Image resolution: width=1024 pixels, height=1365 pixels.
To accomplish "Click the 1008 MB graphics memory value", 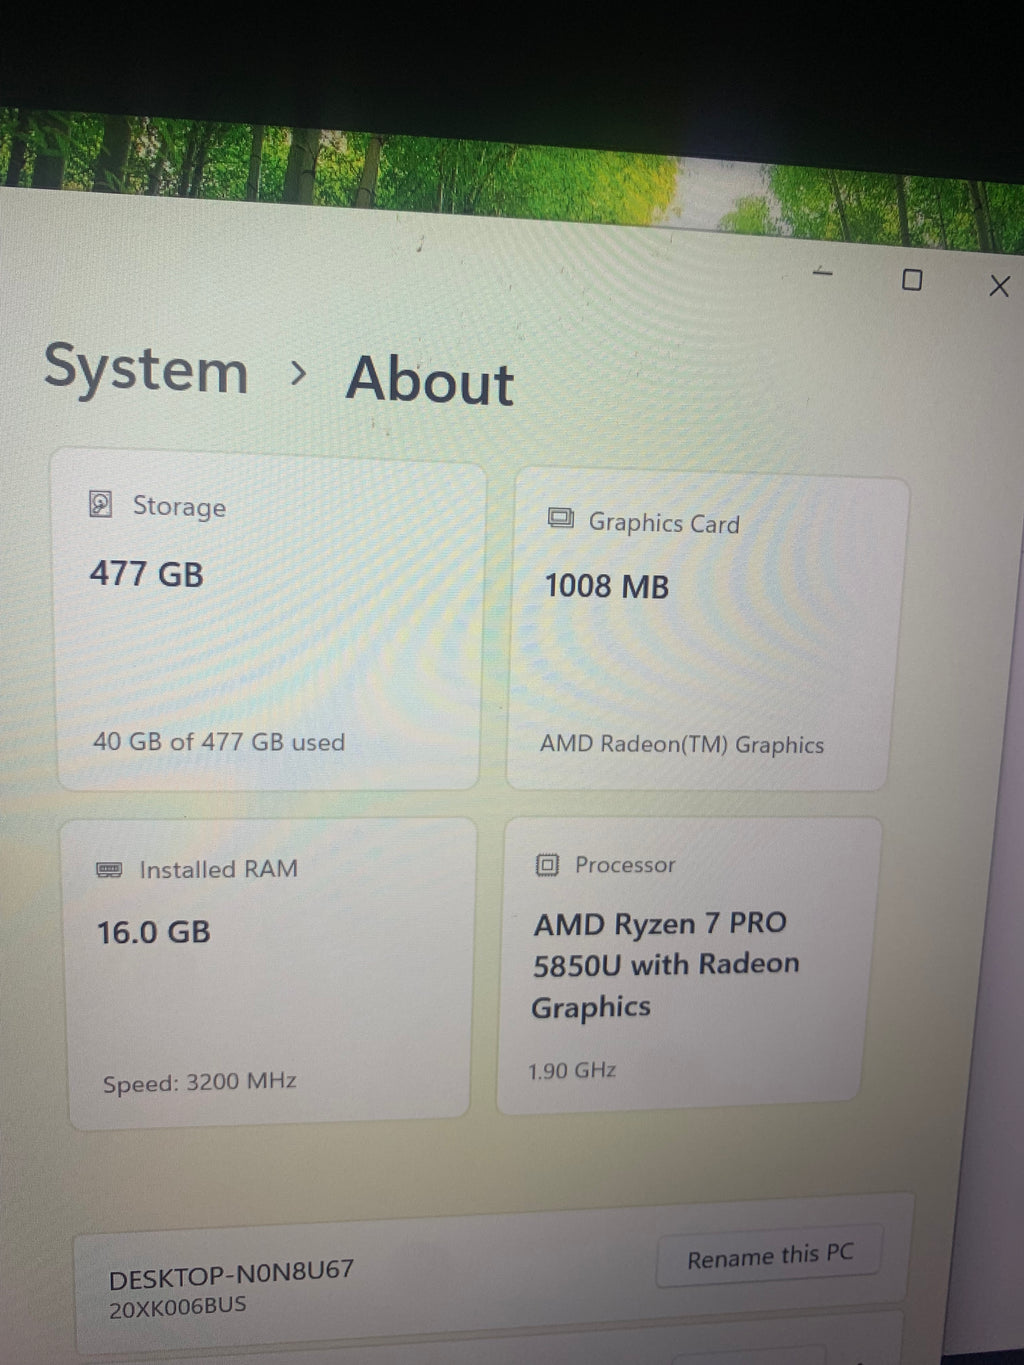I will [x=607, y=586].
